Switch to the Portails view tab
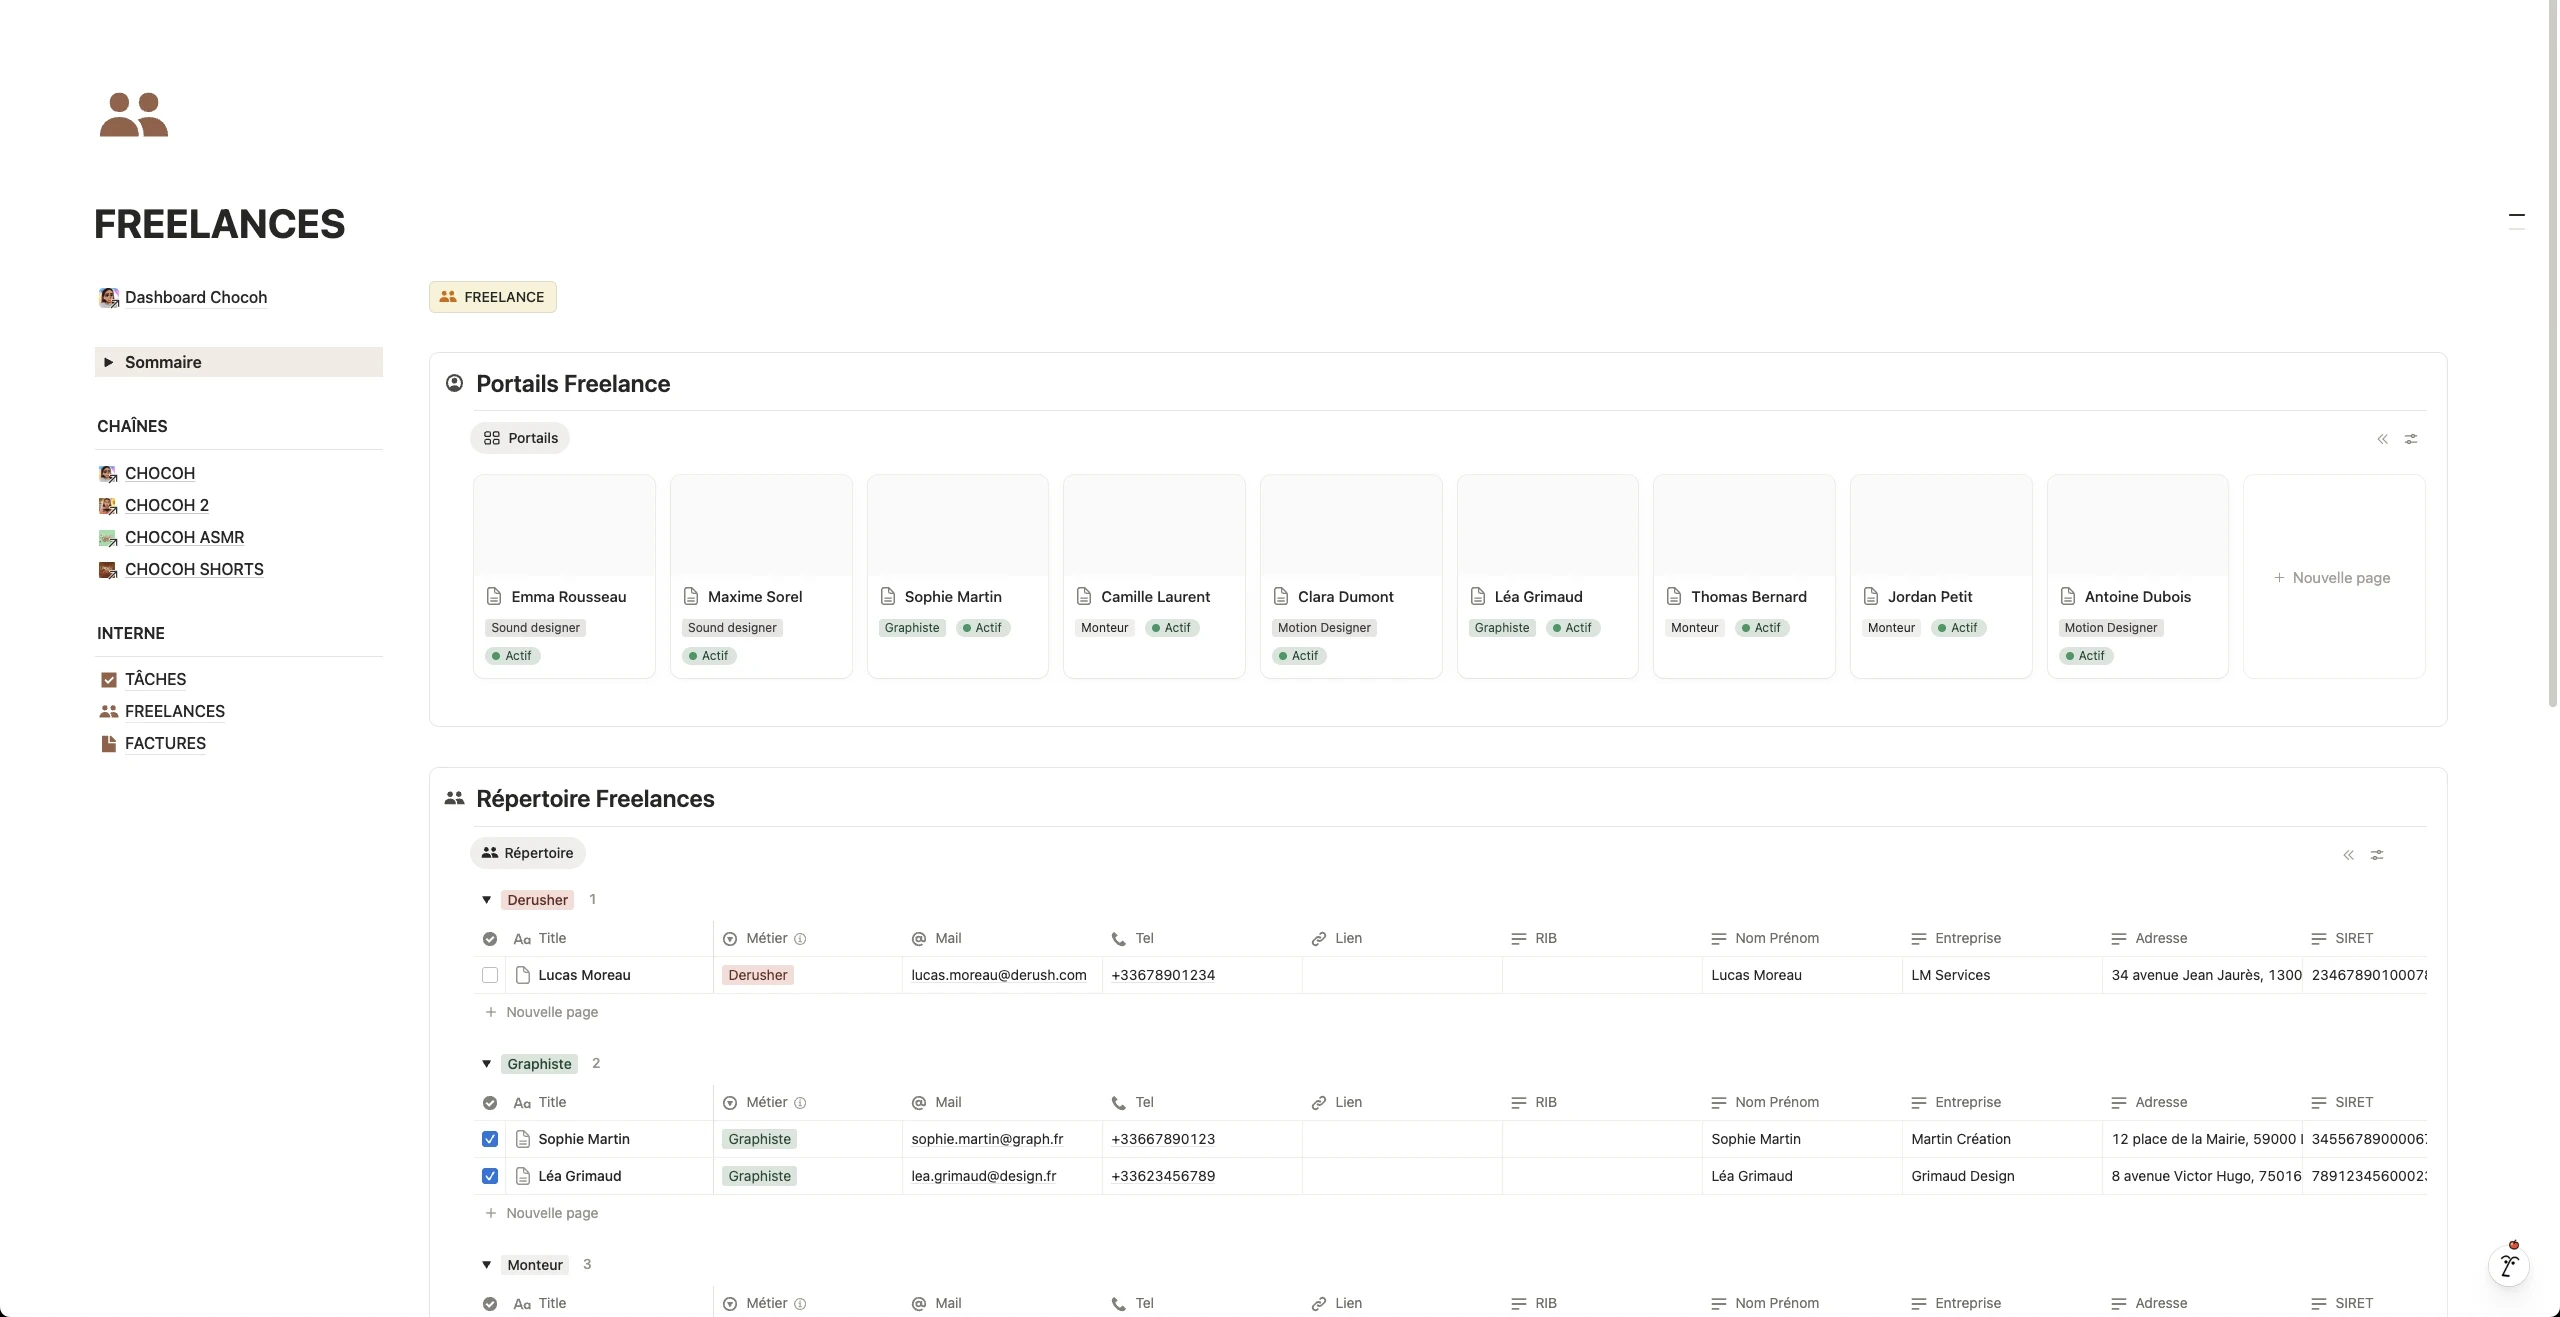The image size is (2560, 1317). (520, 438)
